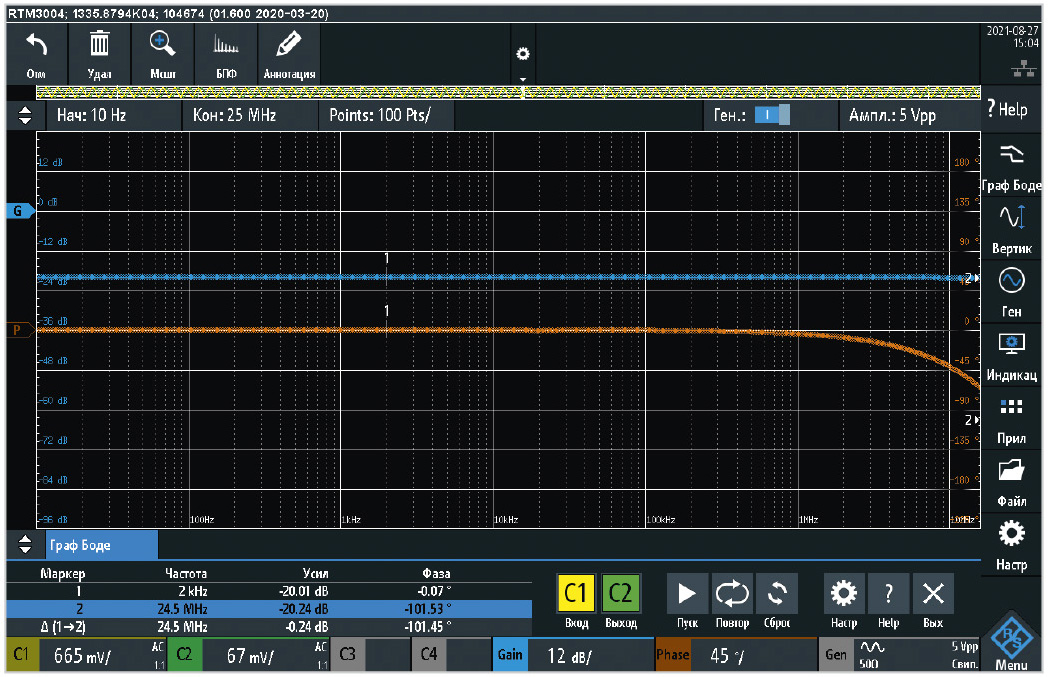Open the R&S Menu button
This screenshot has height=677, width=1049.
click(x=1011, y=642)
